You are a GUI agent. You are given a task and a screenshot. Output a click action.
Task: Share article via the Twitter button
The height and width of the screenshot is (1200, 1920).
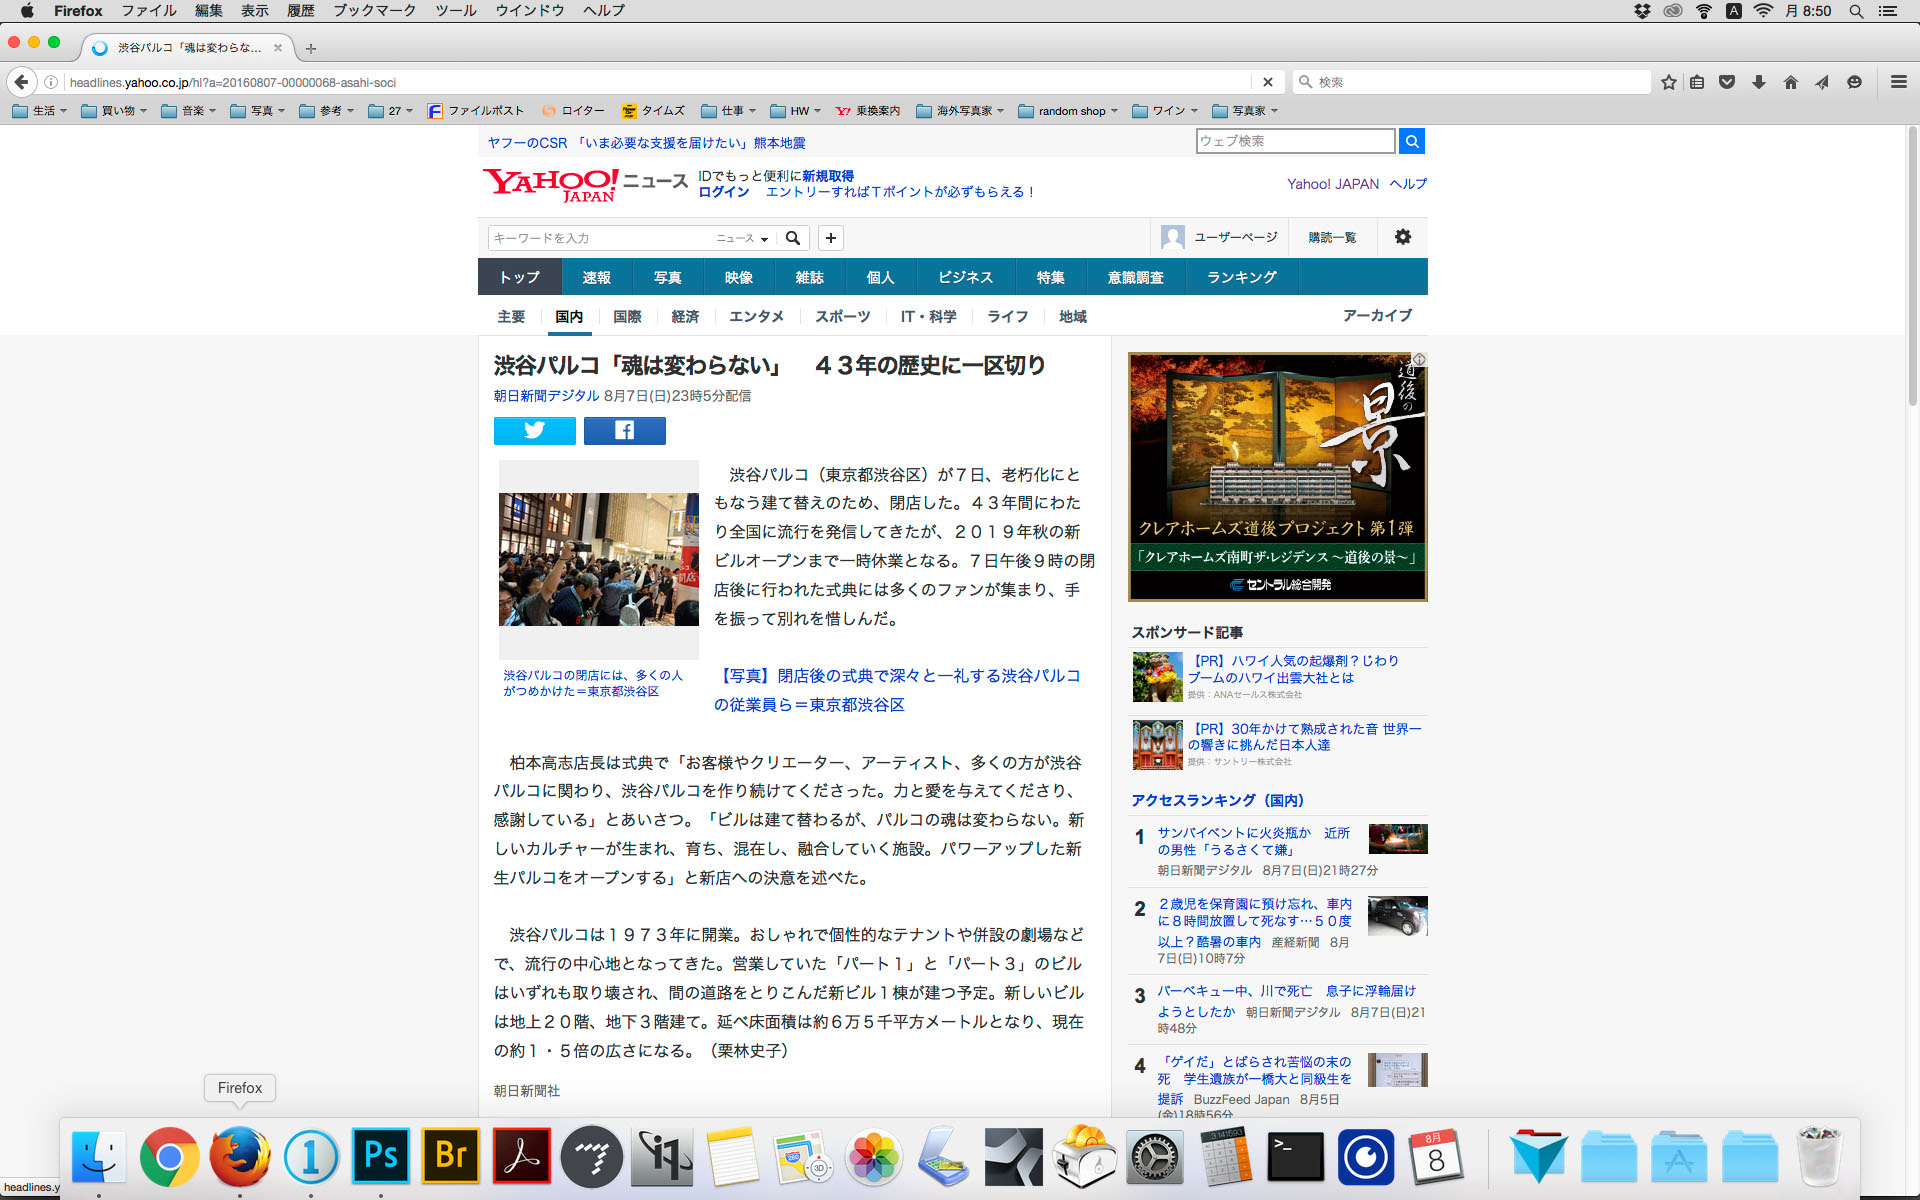pos(534,430)
